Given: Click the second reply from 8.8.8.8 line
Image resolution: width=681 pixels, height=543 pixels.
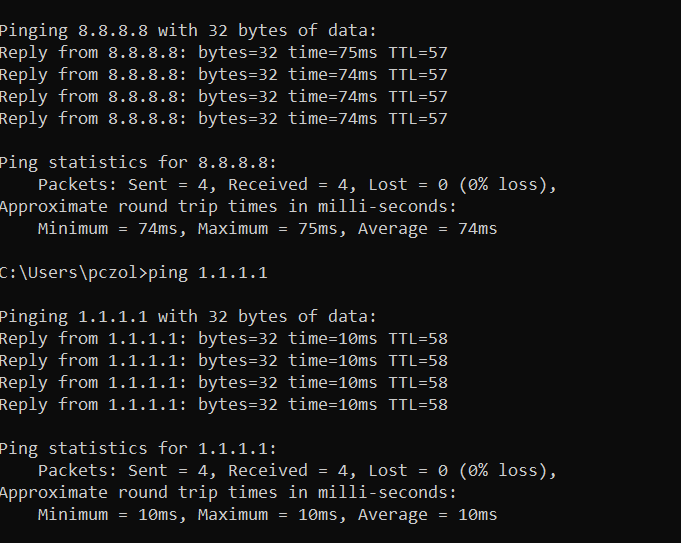Looking at the screenshot, I should click(x=223, y=75).
